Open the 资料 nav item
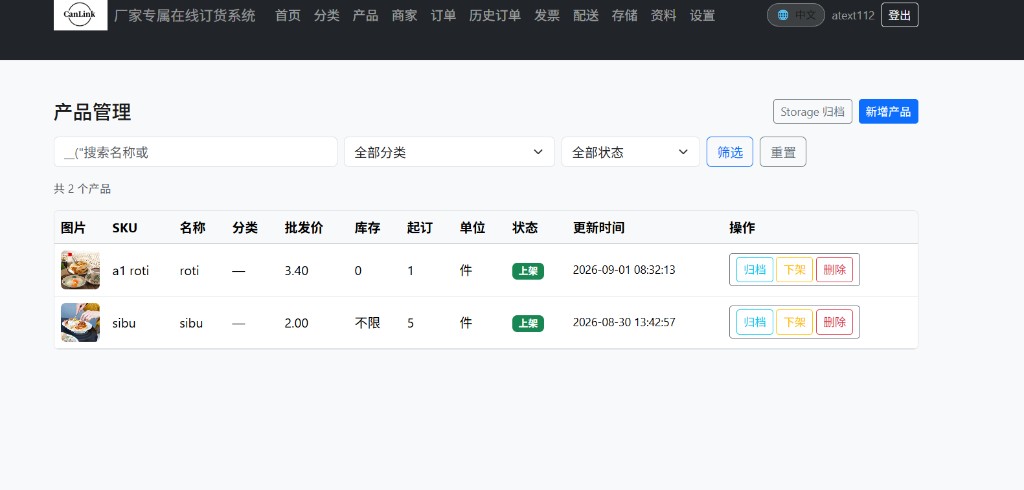Image resolution: width=1024 pixels, height=490 pixels. (664, 16)
